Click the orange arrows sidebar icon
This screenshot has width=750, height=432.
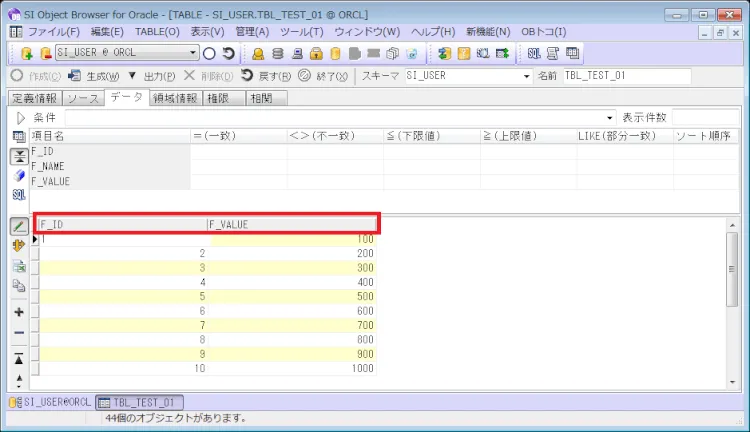[19, 246]
